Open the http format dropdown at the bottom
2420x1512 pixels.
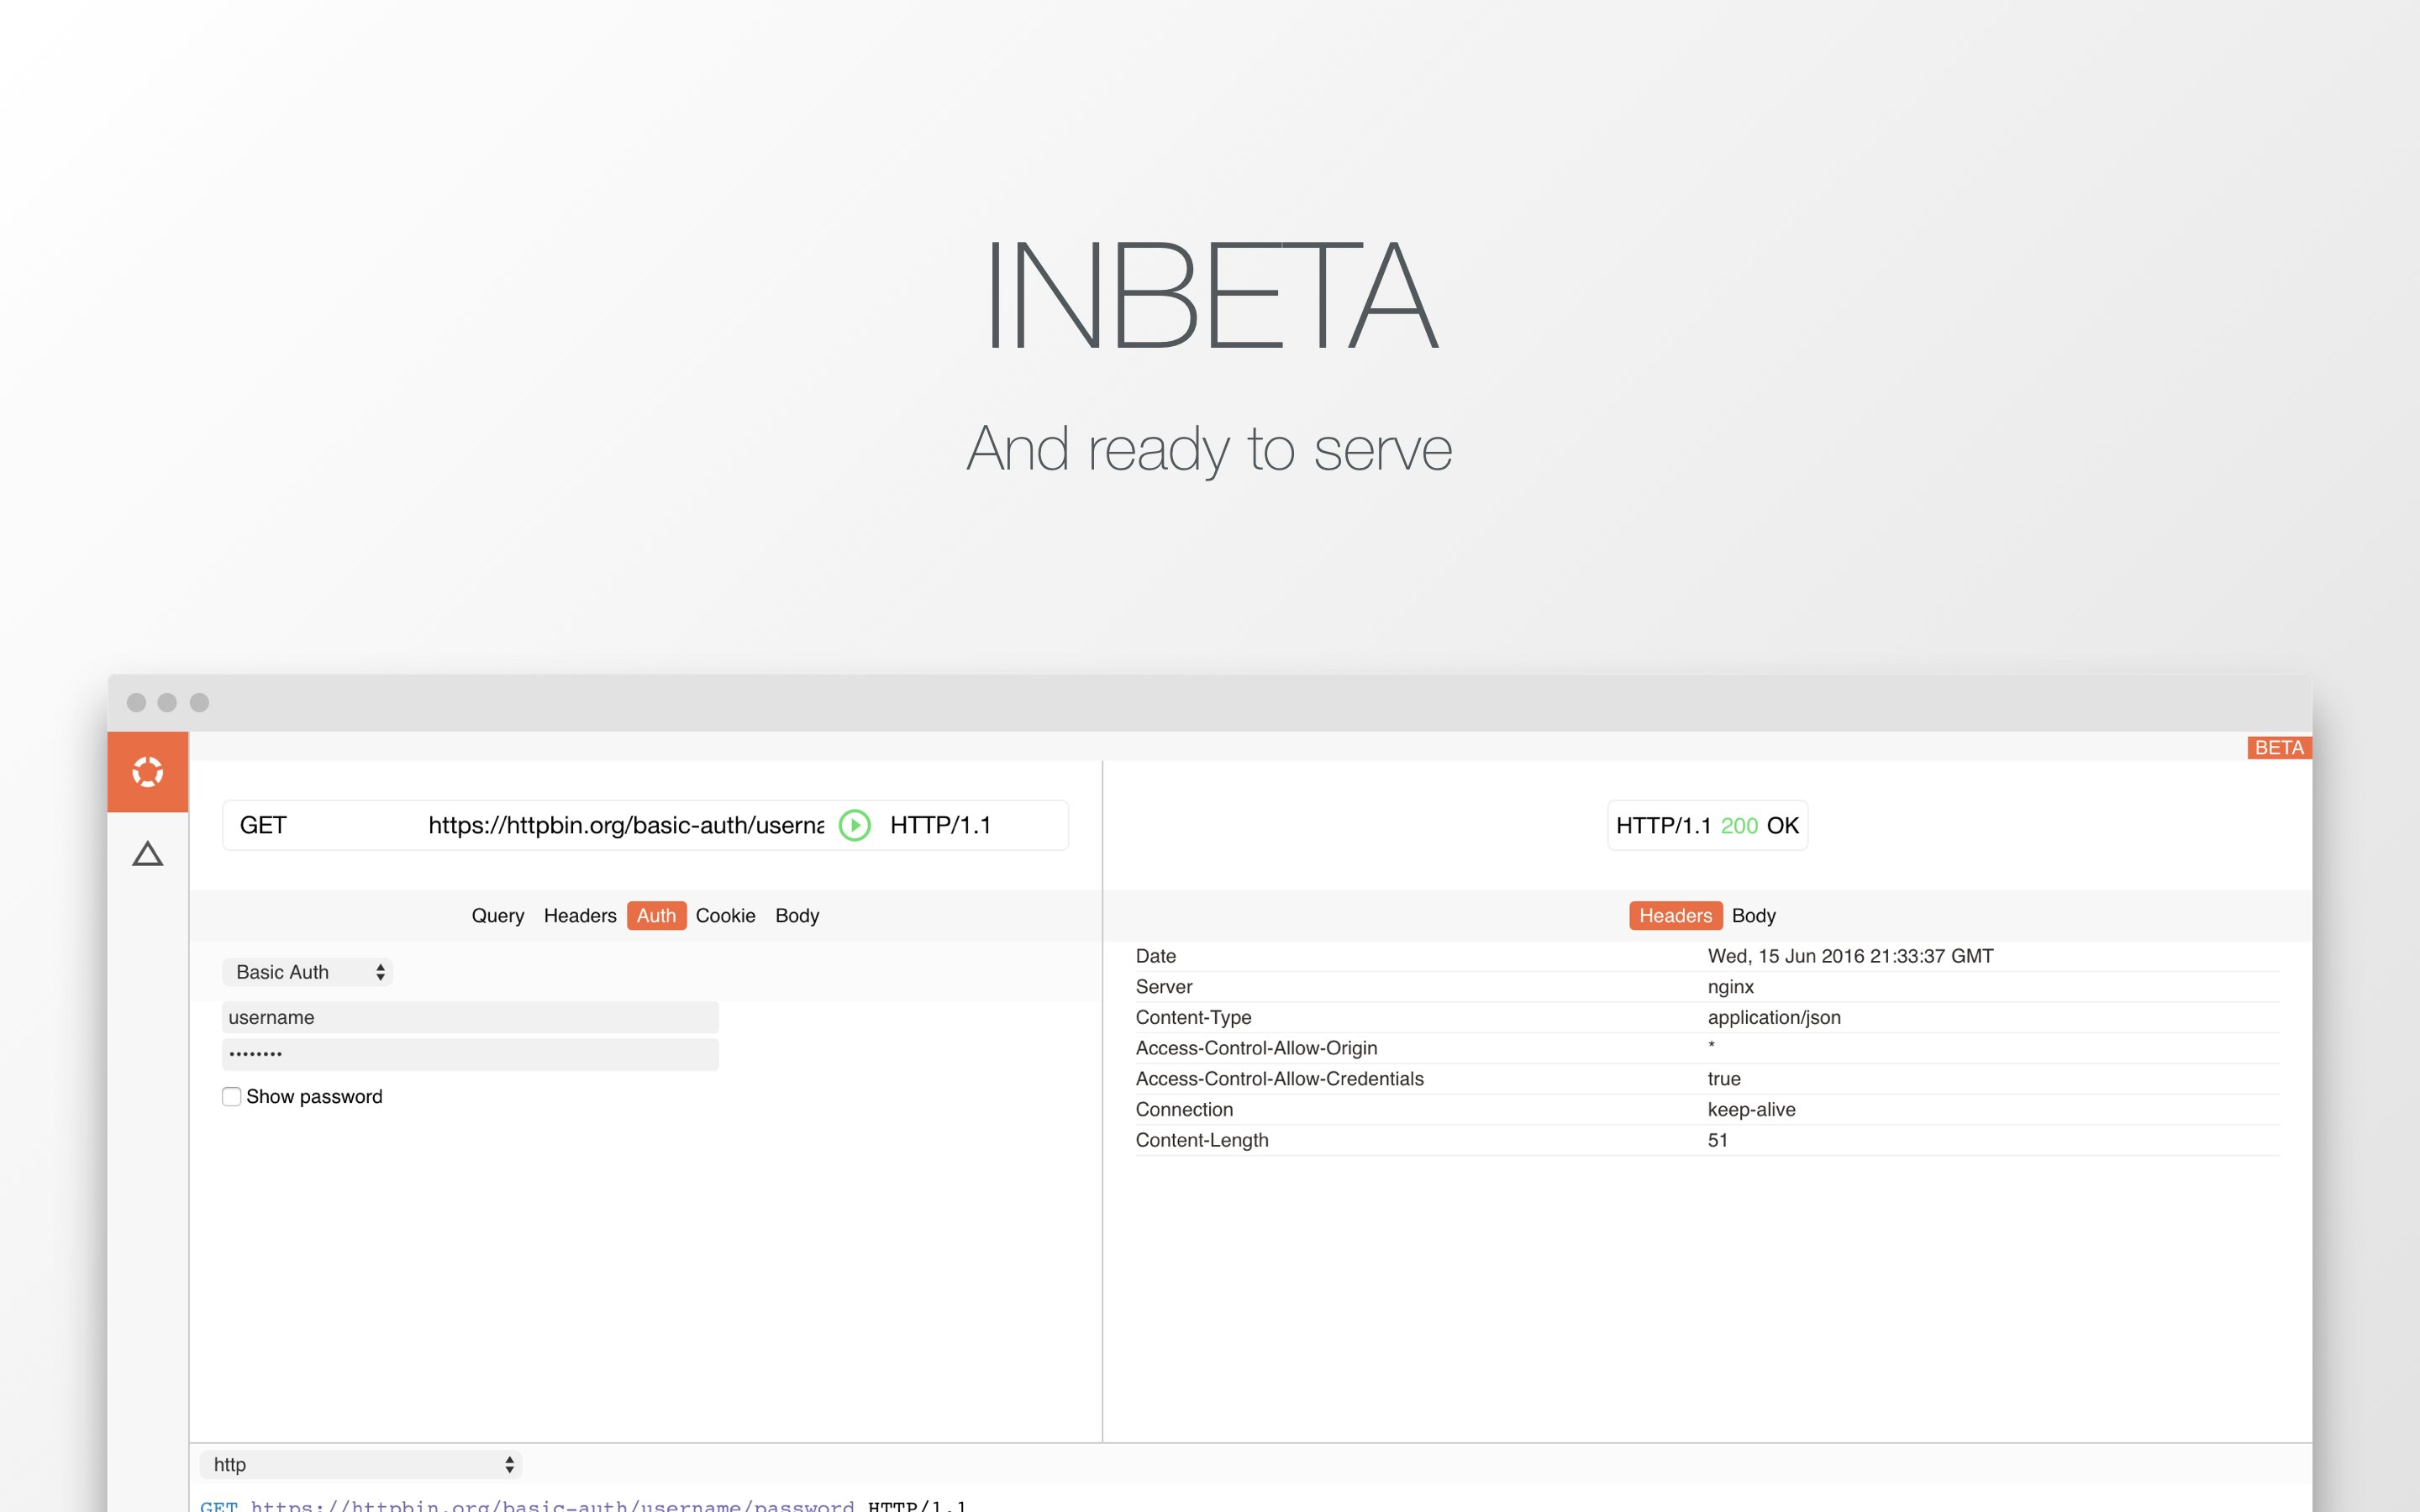[361, 1464]
